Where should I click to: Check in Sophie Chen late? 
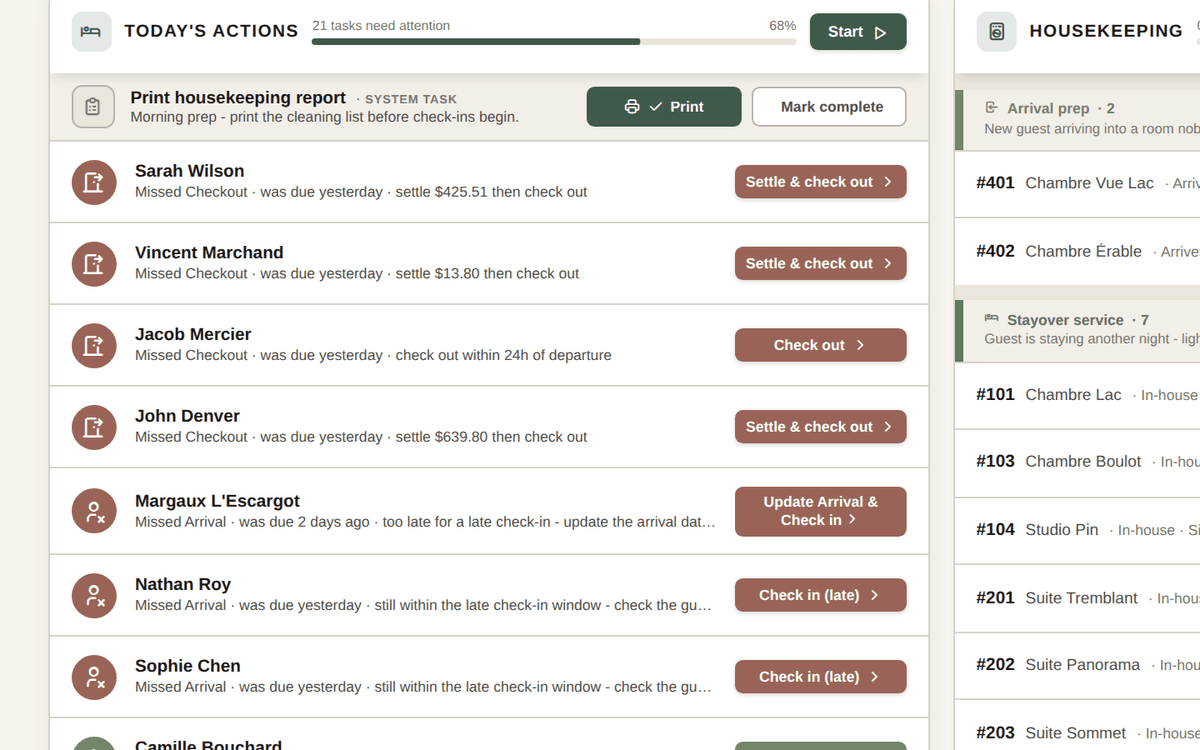821,677
